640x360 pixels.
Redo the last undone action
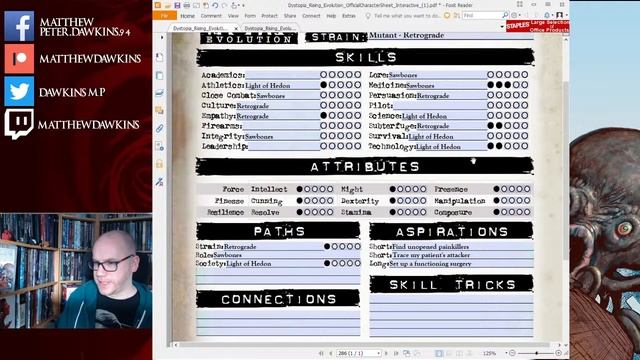point(224,5)
